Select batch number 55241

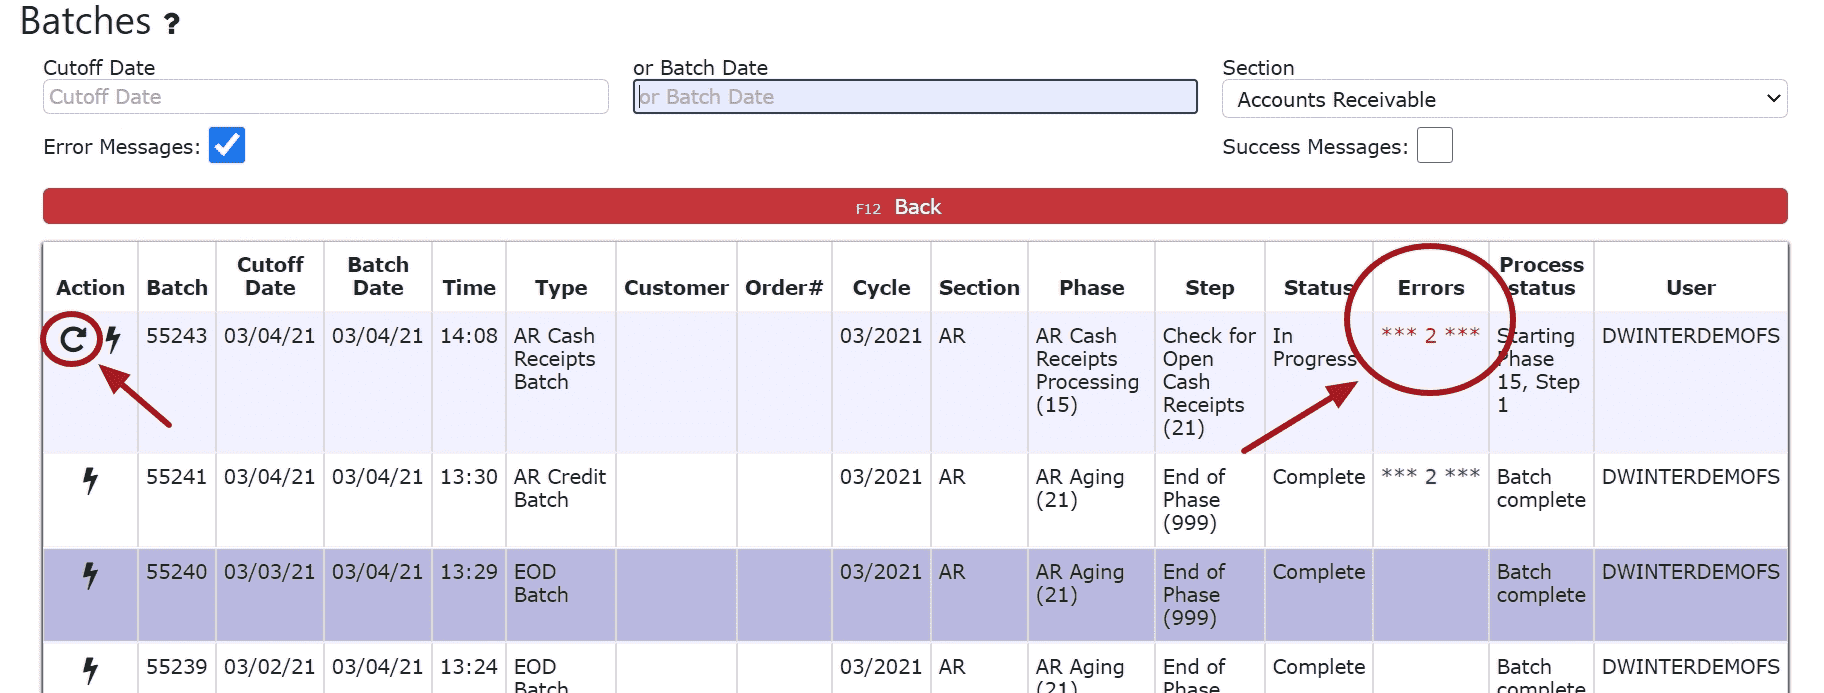177,477
